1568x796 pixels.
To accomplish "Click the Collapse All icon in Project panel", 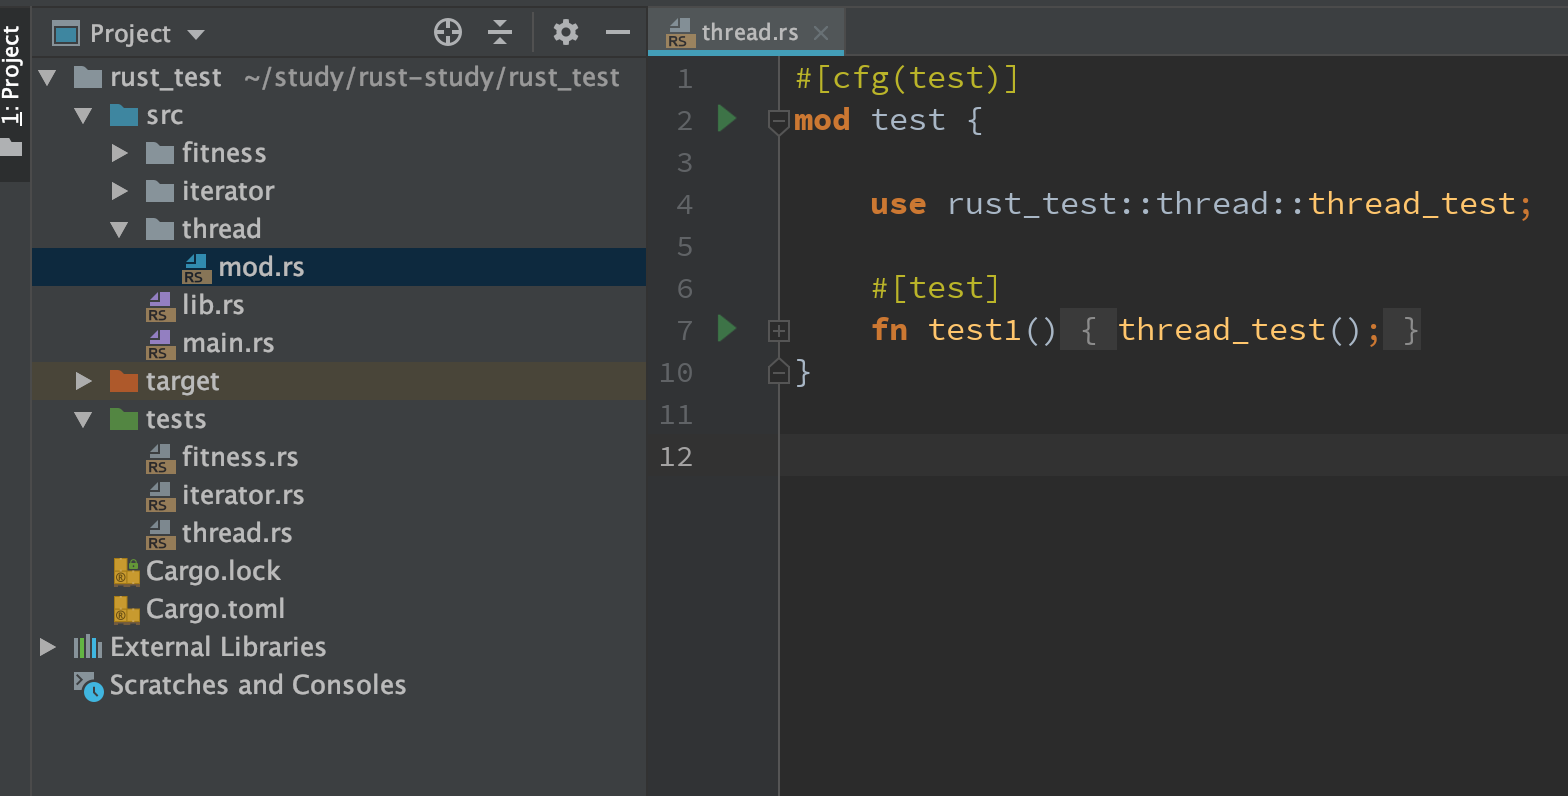I will point(500,33).
